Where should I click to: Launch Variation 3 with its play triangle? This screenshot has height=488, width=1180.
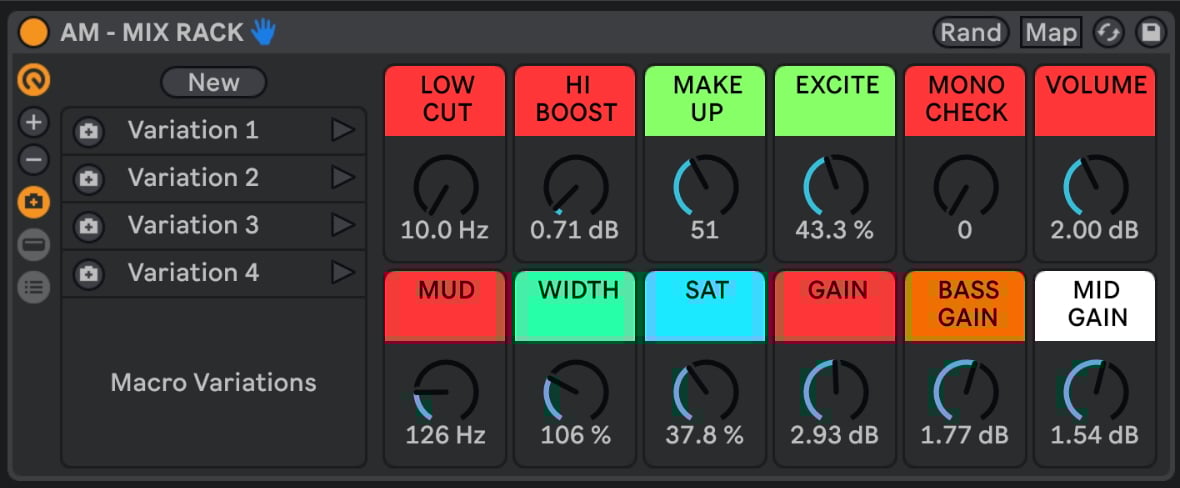342,225
